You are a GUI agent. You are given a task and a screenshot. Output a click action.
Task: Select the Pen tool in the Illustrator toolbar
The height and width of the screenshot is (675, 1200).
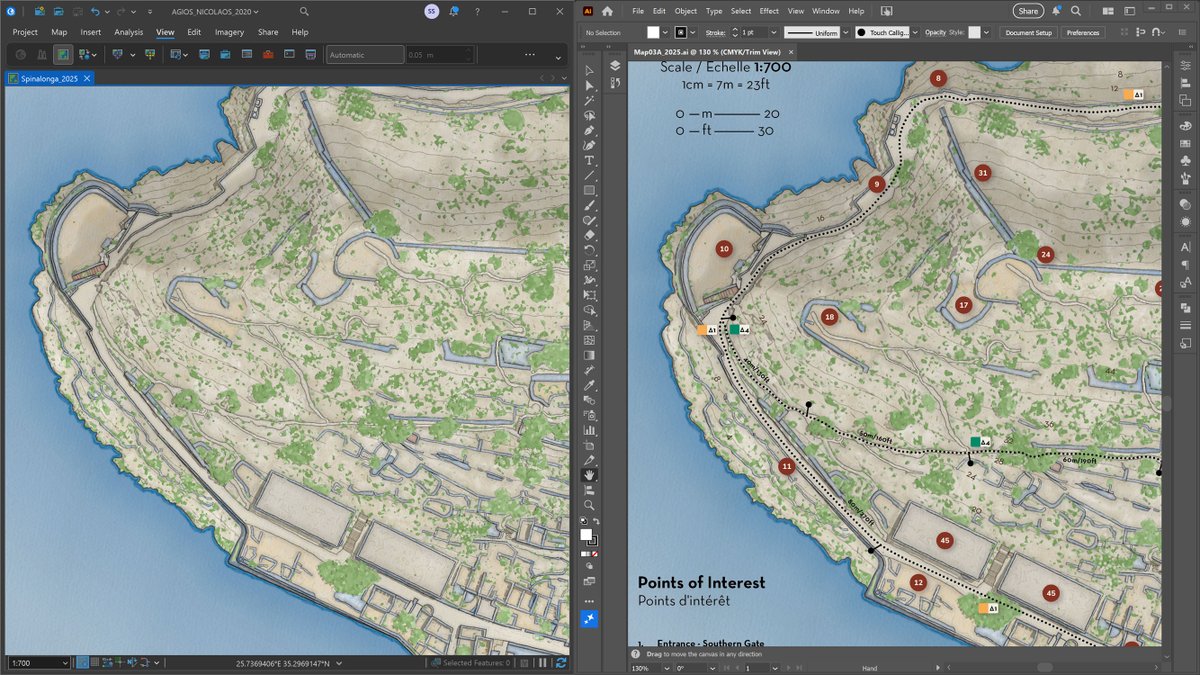590,130
